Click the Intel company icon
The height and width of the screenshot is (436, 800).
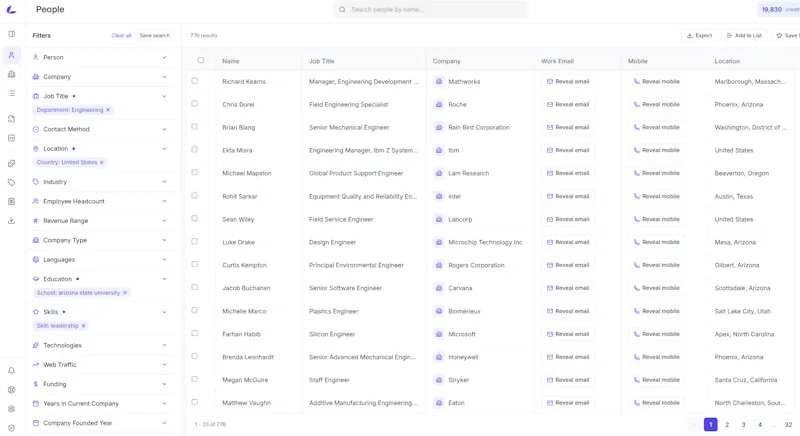(439, 196)
